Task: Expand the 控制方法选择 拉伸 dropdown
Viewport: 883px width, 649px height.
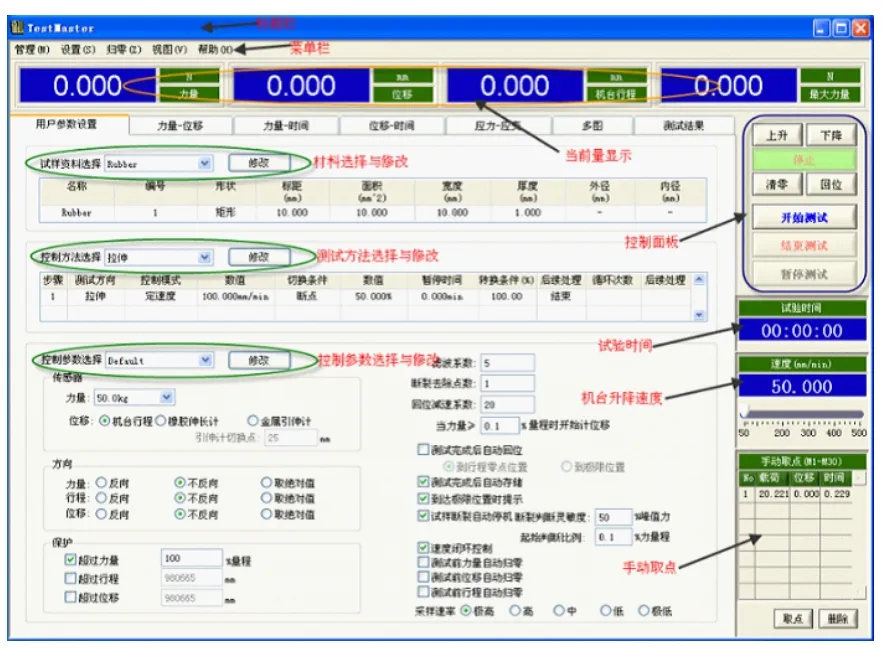Action: tap(205, 257)
